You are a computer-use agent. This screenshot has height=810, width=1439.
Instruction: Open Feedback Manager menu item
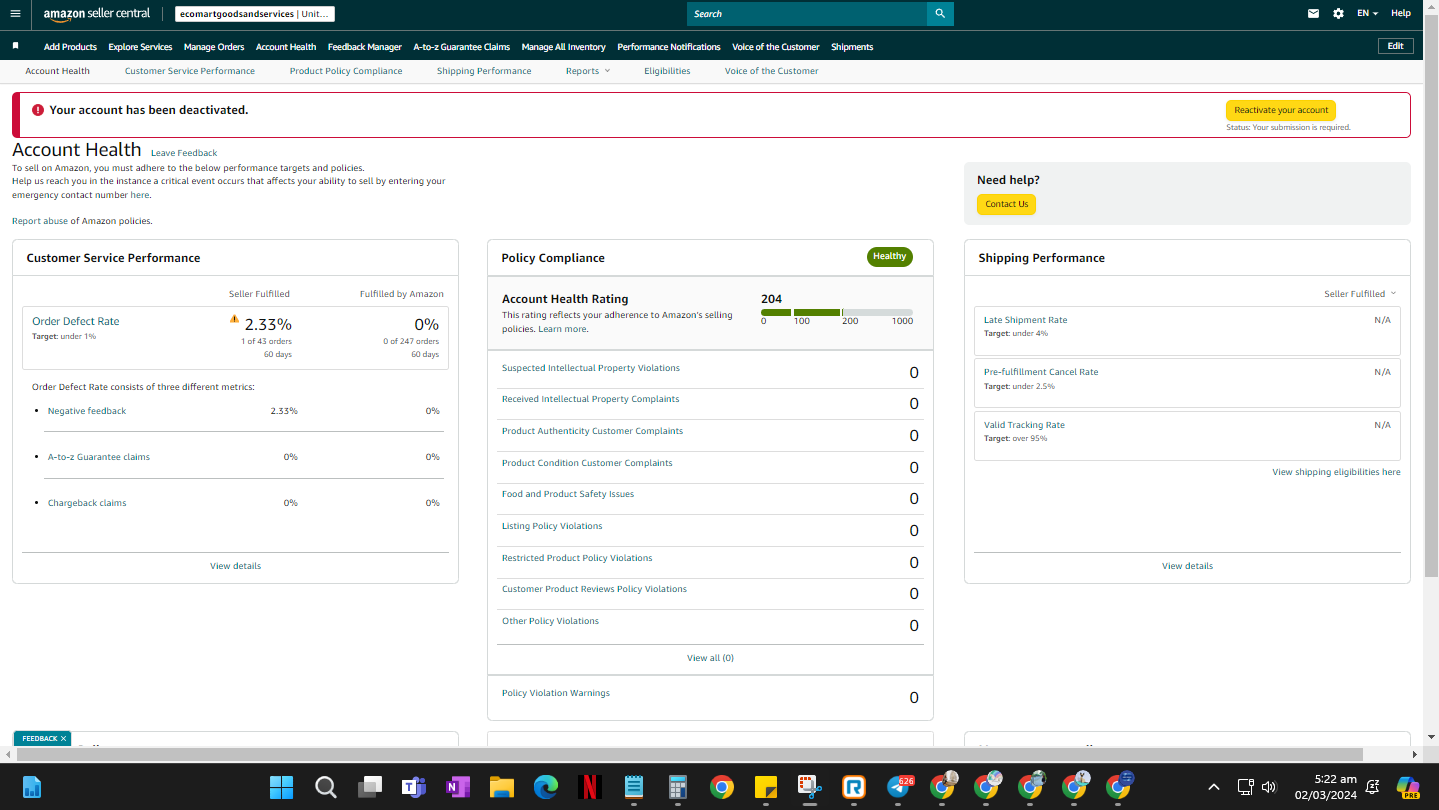(365, 47)
